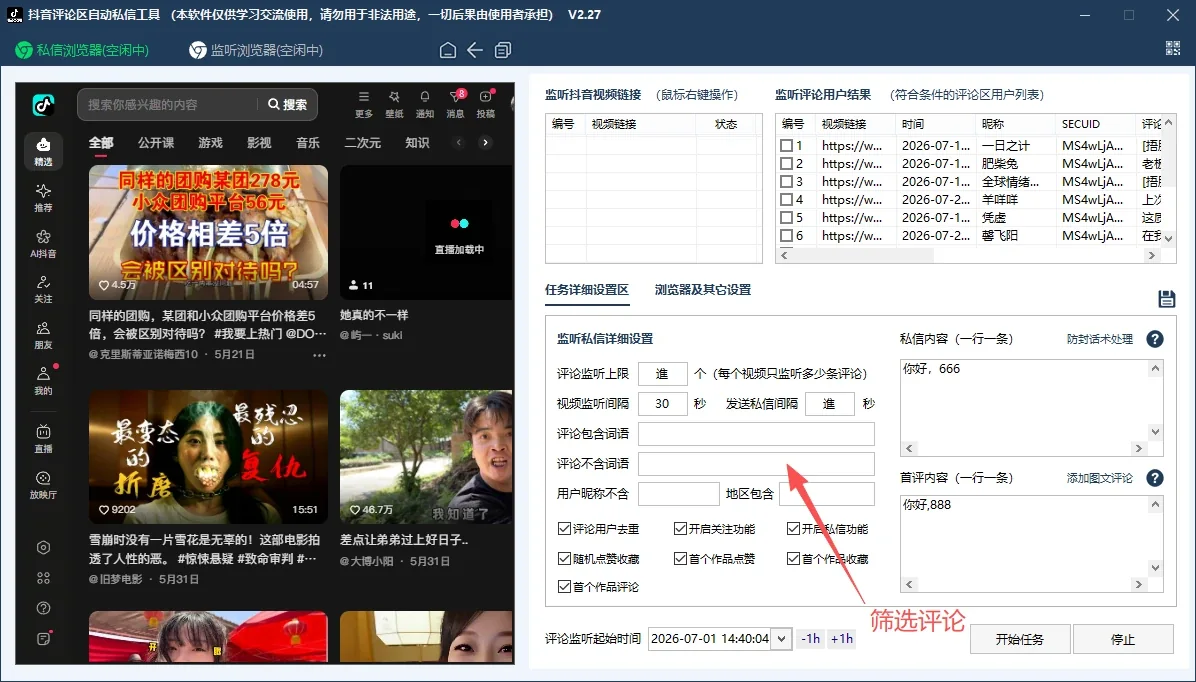This screenshot has height=682, width=1196.
Task: Open 放映厅 in the sidebar
Action: tap(43, 484)
